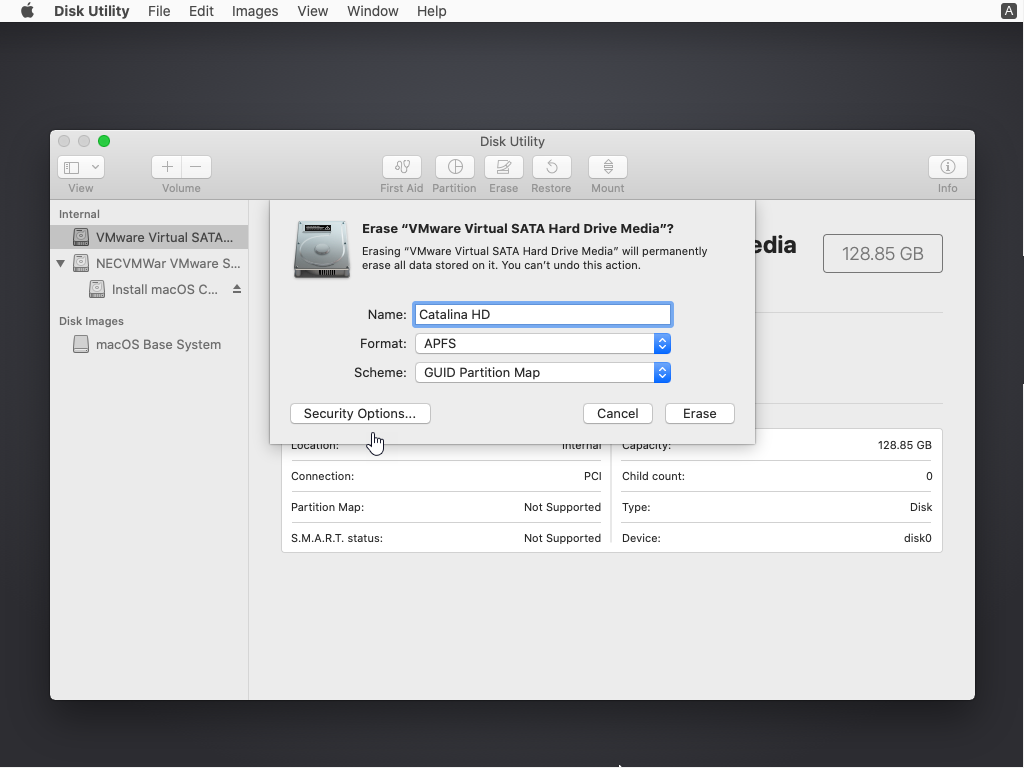Click the First Aid toolbar icon
This screenshot has width=1024, height=768.
pos(401,167)
